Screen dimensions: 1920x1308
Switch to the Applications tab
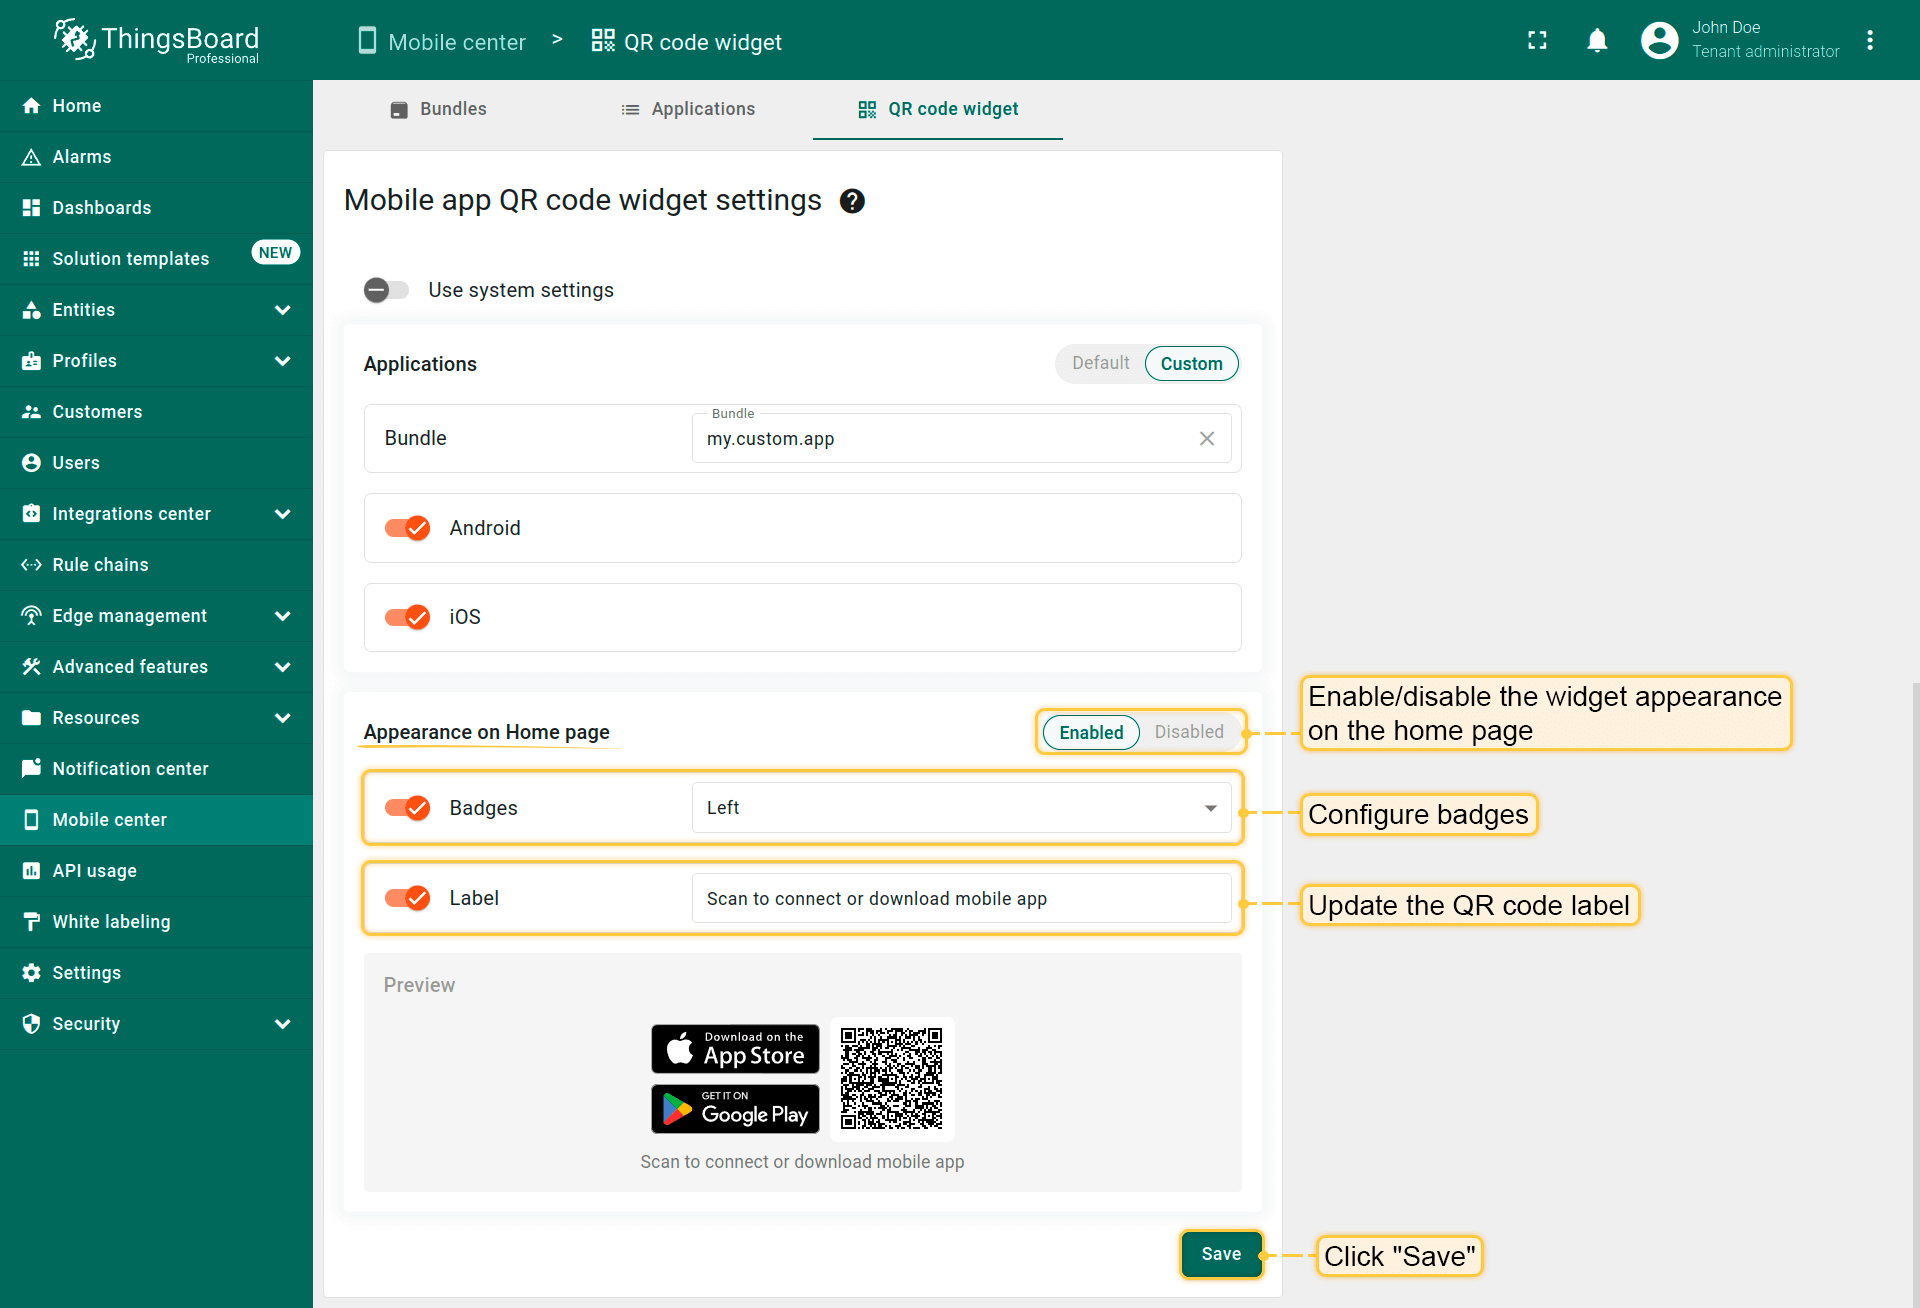pos(688,109)
